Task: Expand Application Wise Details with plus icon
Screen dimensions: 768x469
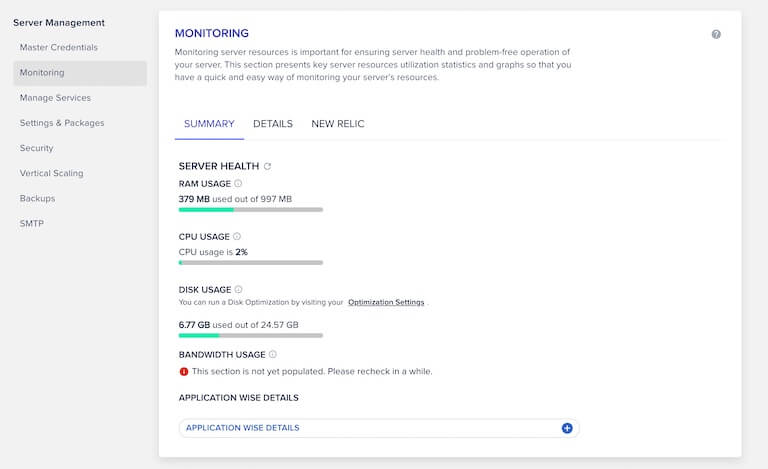Action: click(x=567, y=428)
